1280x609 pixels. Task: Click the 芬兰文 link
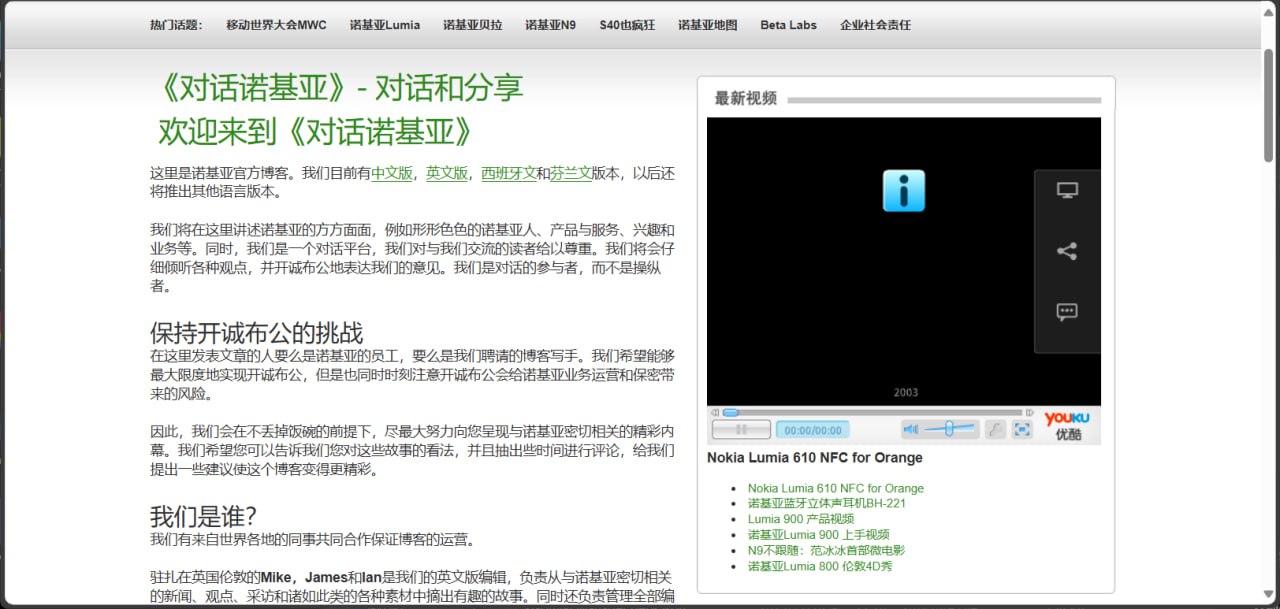coord(571,173)
